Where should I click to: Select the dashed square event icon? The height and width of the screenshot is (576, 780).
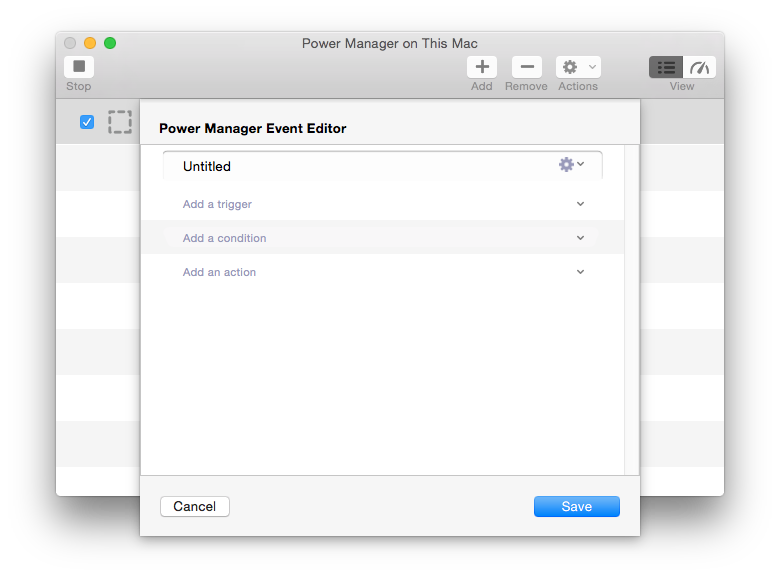120,122
